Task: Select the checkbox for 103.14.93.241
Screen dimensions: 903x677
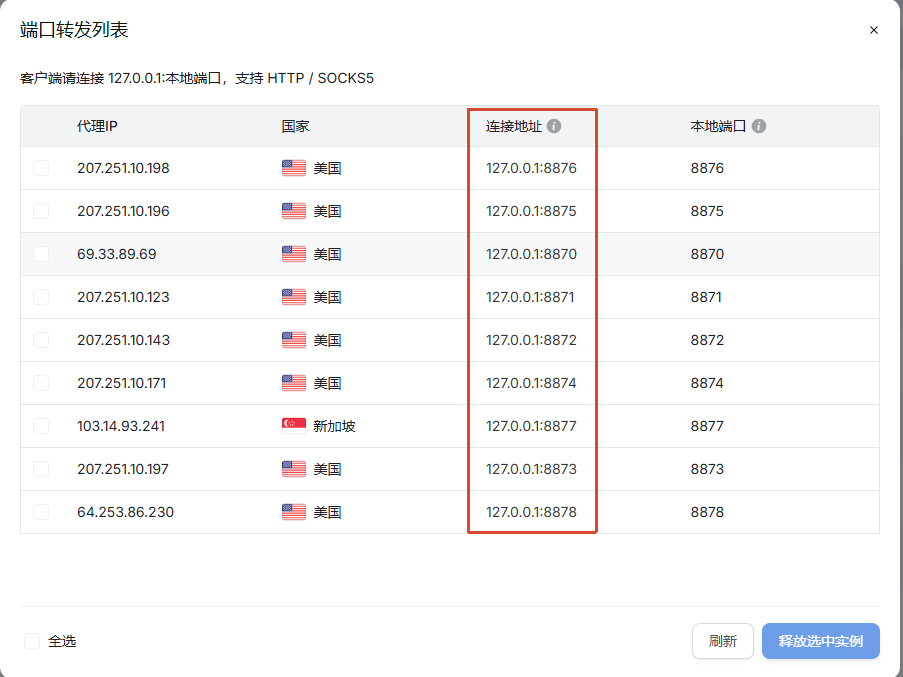Action: (41, 426)
